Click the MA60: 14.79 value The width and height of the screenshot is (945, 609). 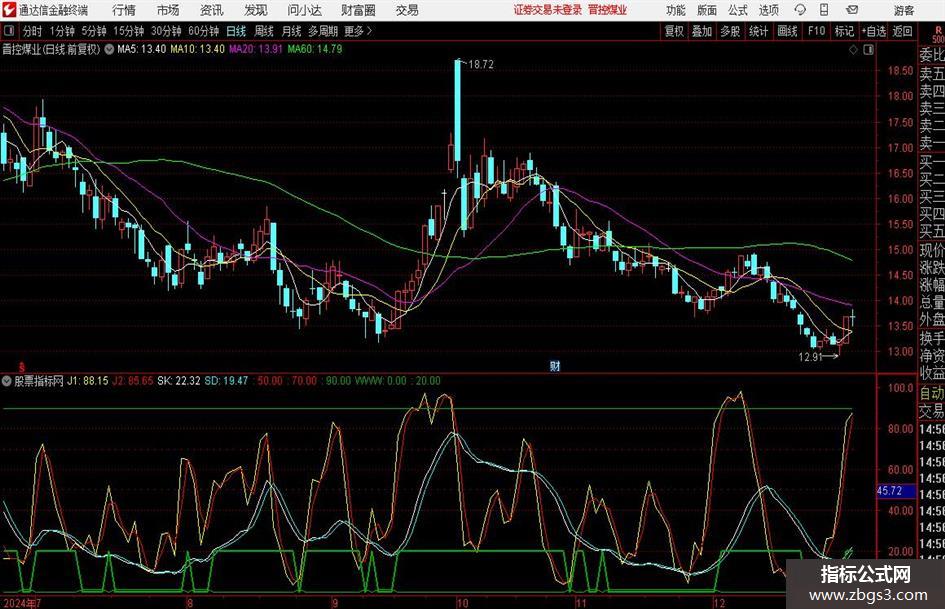pyautogui.click(x=315, y=49)
